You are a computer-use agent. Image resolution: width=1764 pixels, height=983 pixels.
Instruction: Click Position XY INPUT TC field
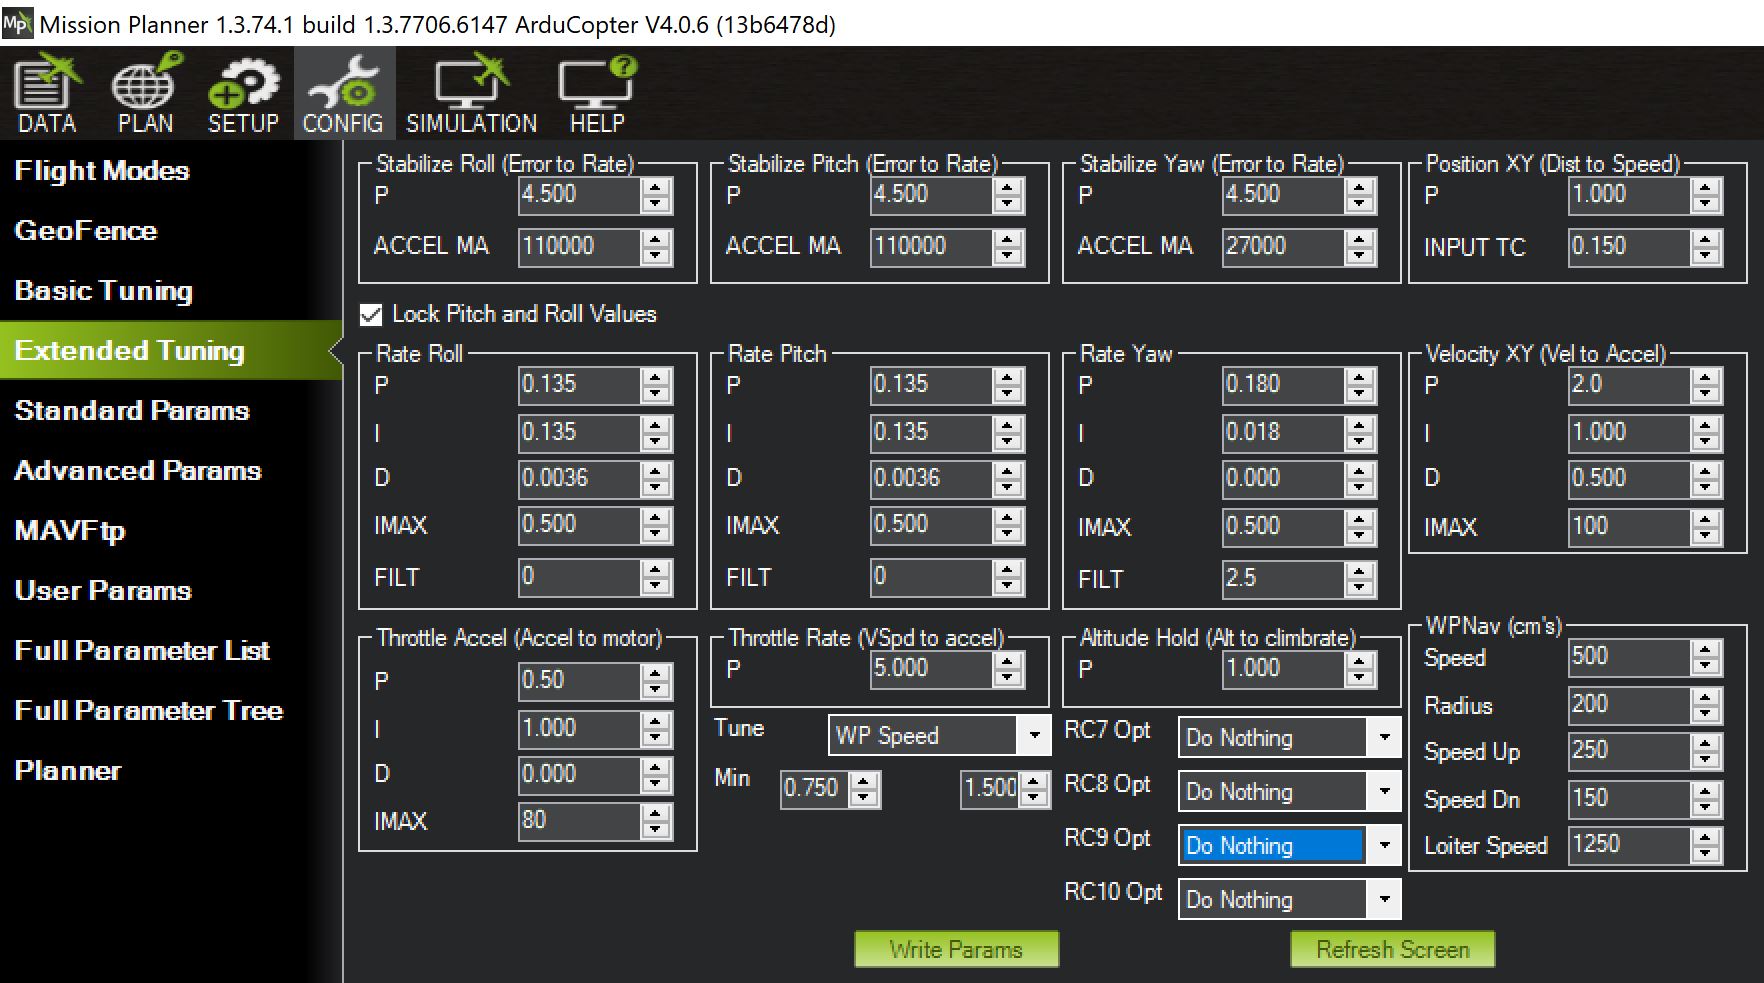pyautogui.click(x=1629, y=246)
